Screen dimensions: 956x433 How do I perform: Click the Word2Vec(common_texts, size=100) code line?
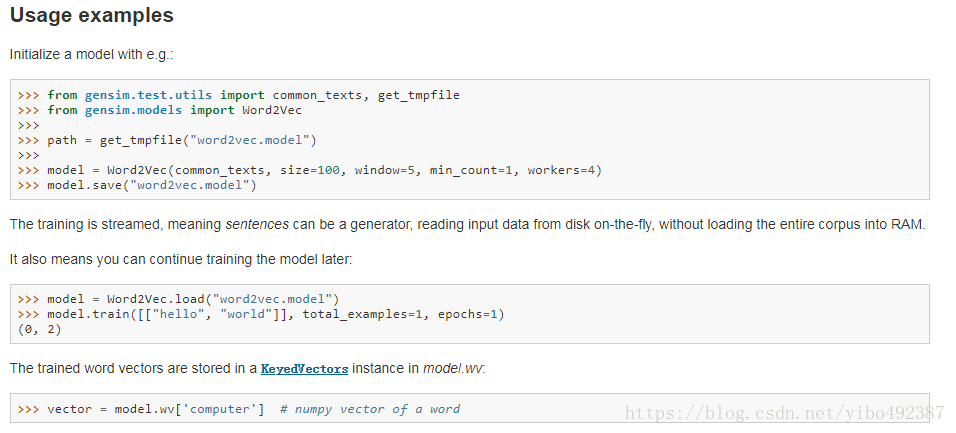[310, 170]
